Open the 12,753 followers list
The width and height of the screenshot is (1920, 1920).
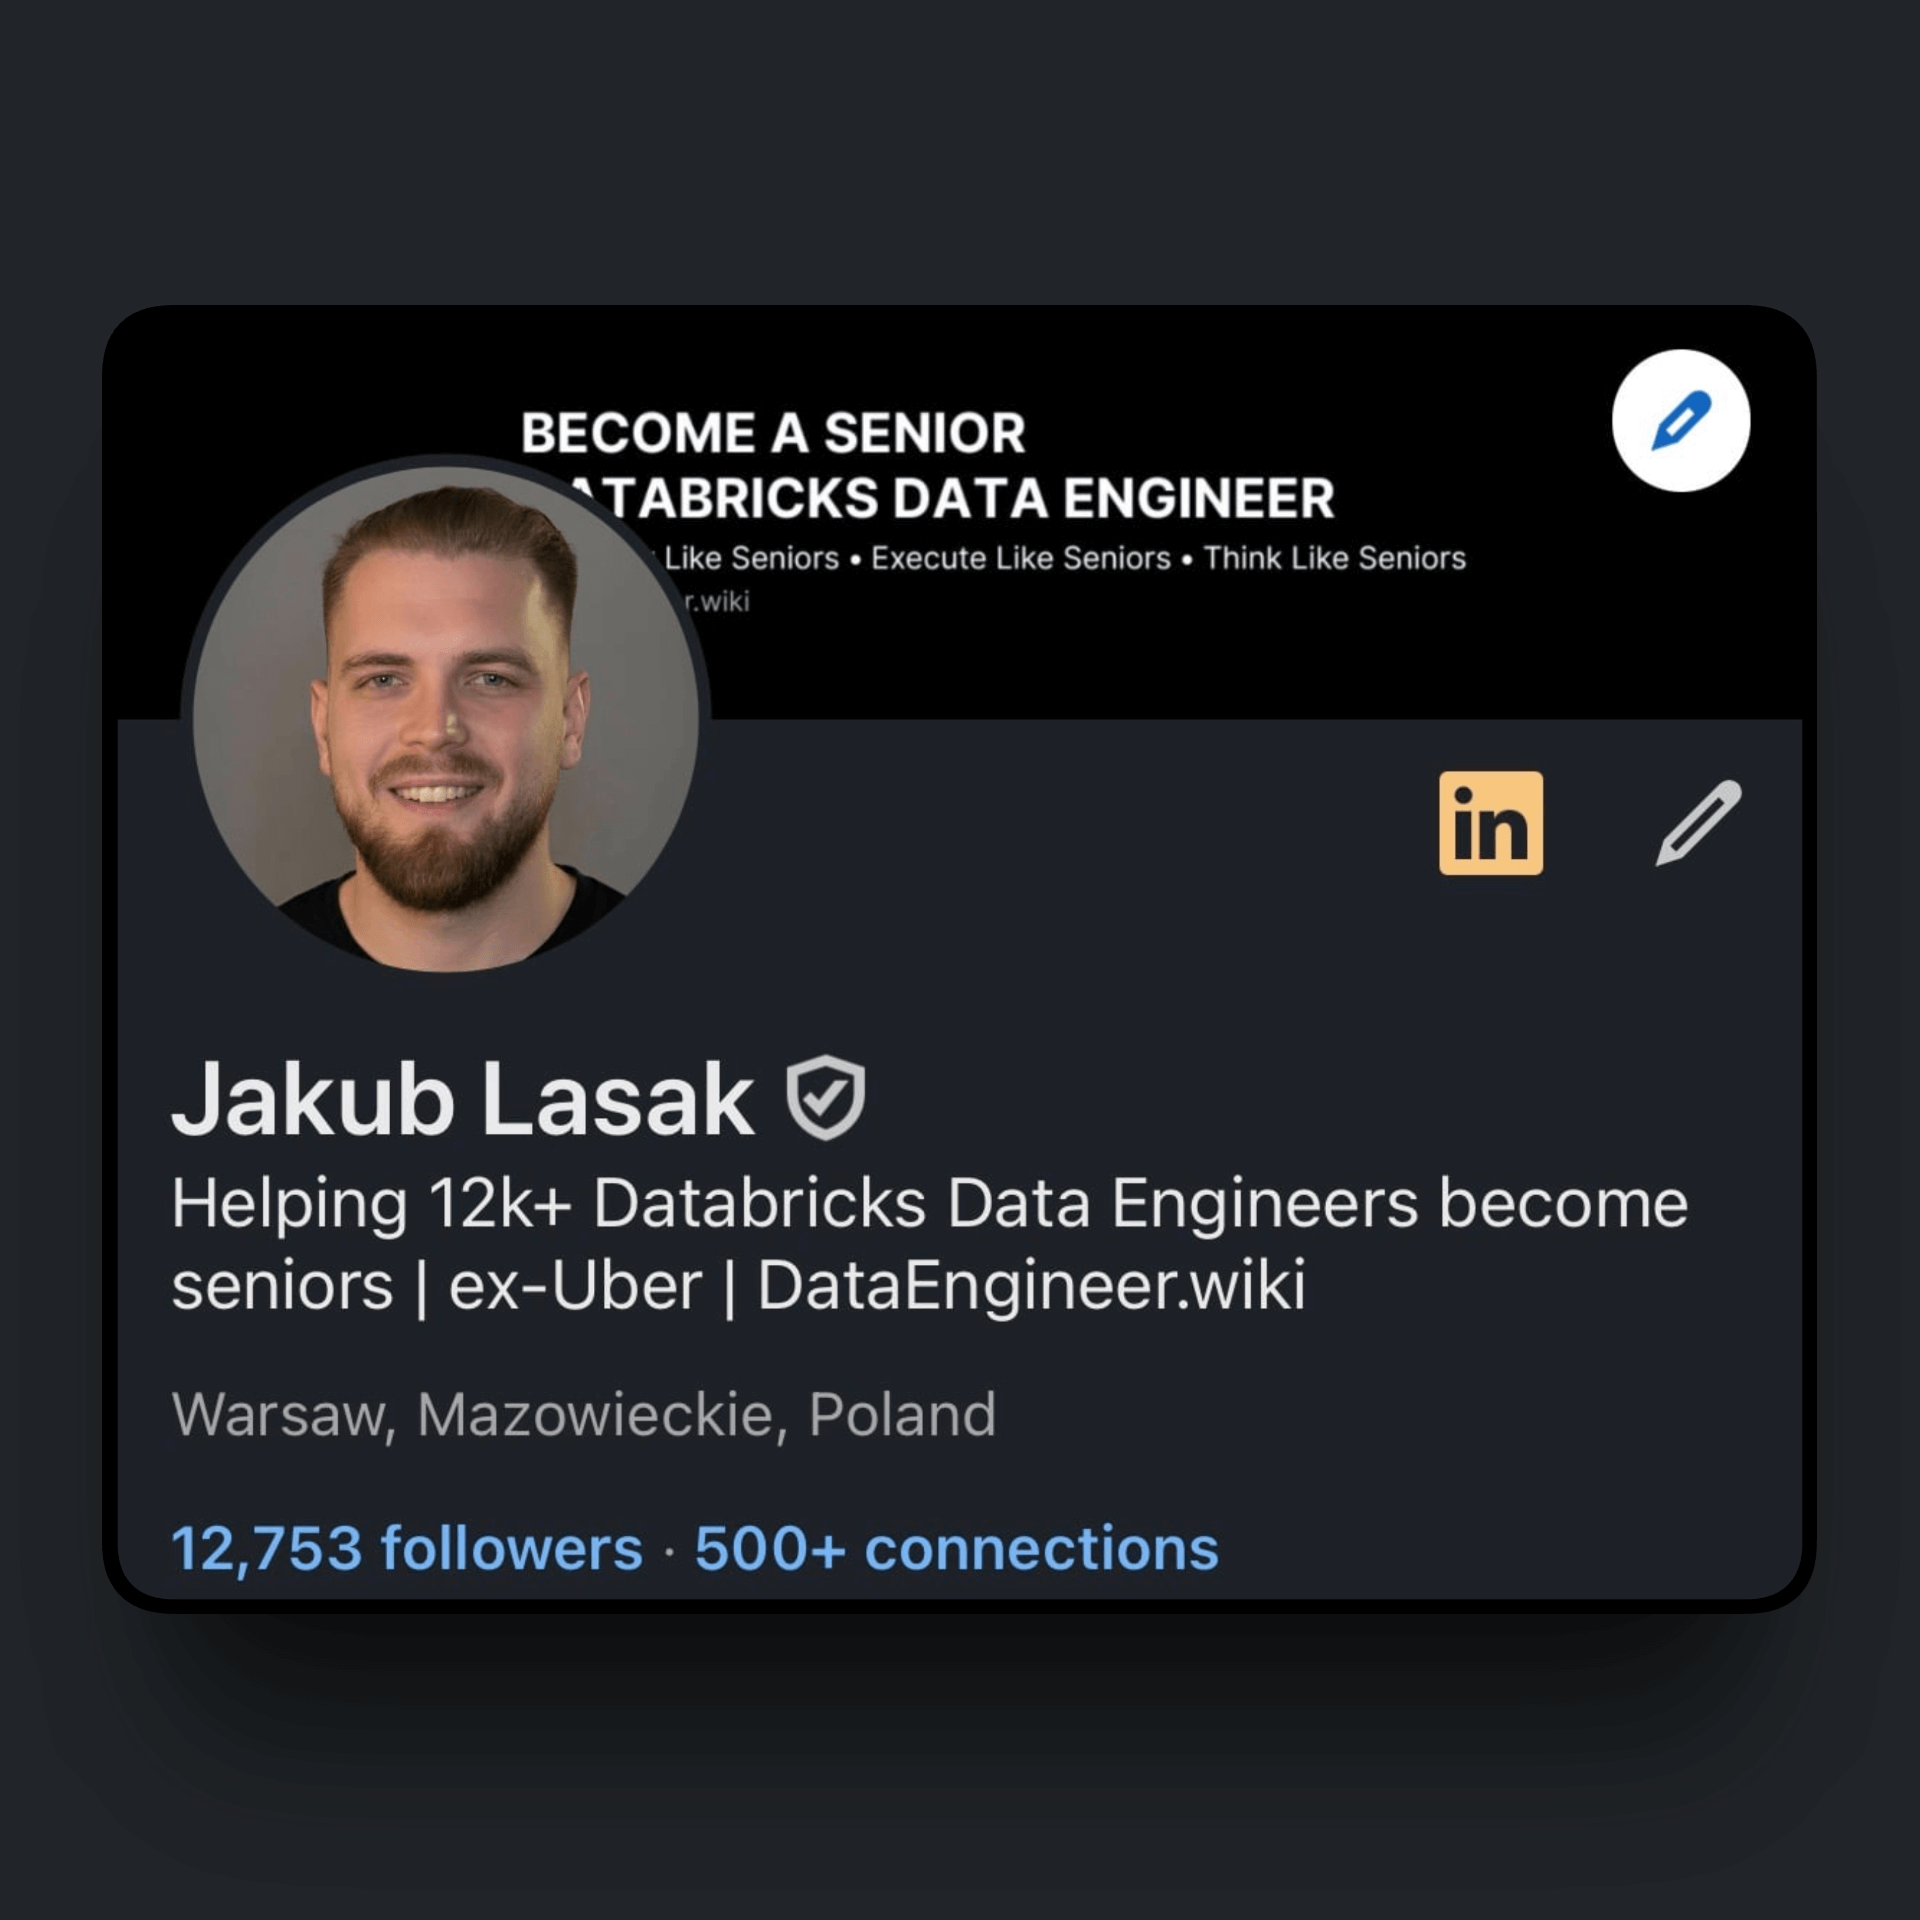pos(405,1545)
